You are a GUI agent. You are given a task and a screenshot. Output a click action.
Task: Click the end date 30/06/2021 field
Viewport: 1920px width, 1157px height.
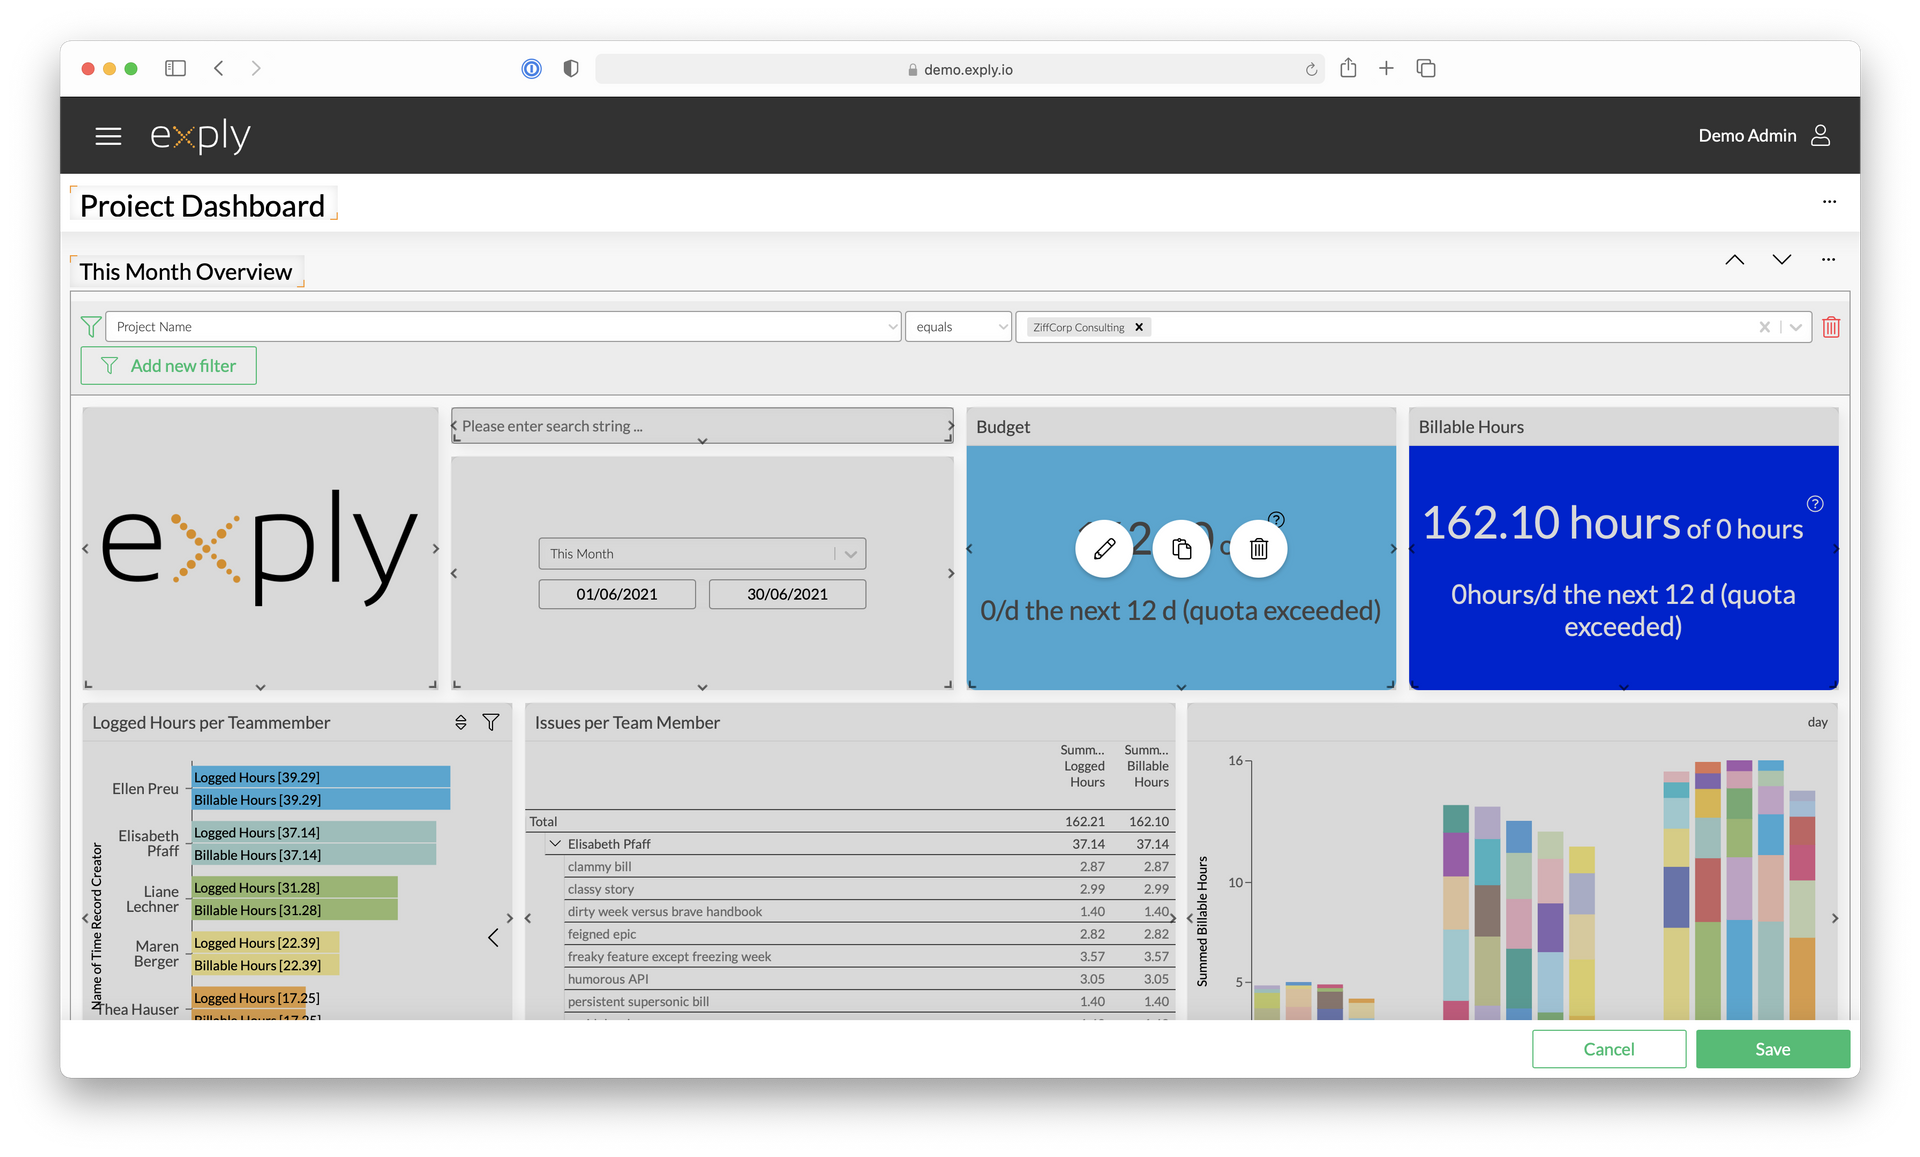coord(788,594)
